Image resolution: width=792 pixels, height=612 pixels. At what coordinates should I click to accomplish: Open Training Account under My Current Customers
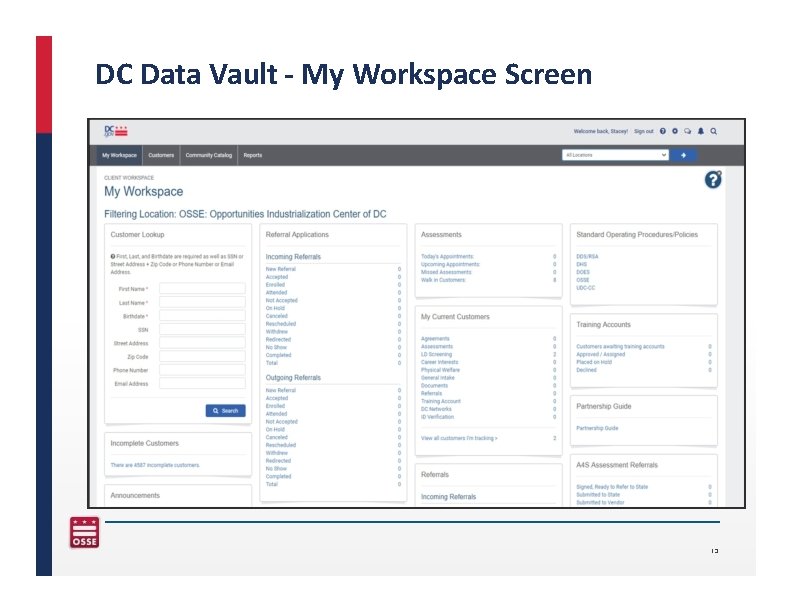[x=441, y=401]
